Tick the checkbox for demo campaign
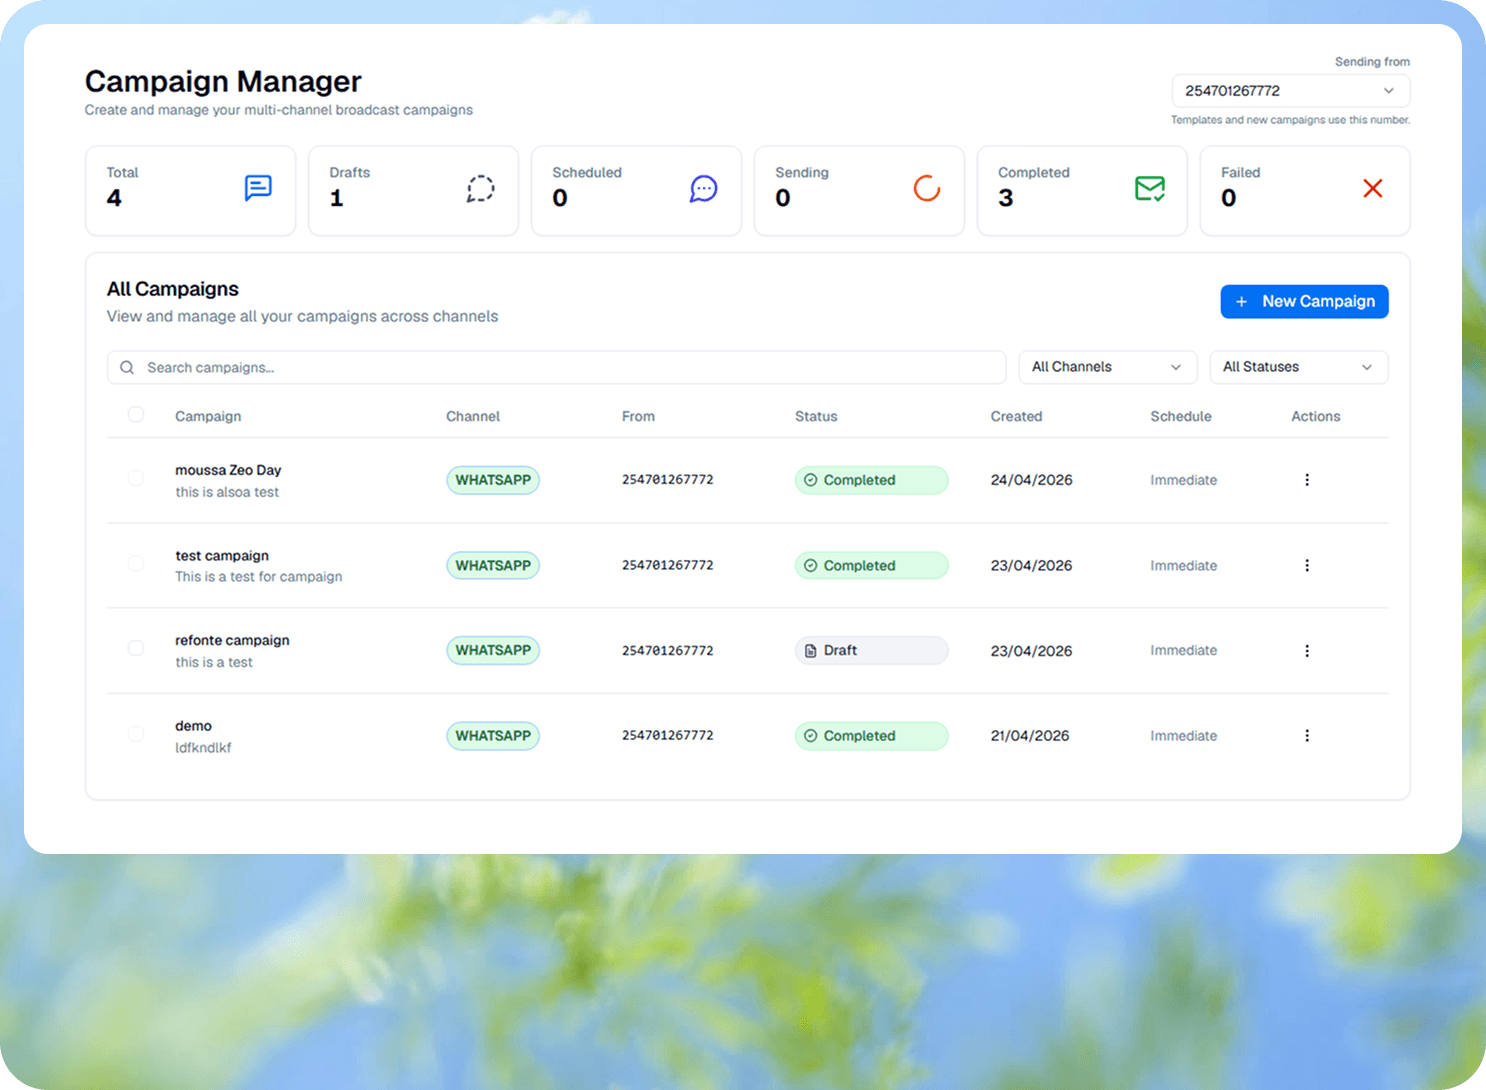 click(x=136, y=733)
